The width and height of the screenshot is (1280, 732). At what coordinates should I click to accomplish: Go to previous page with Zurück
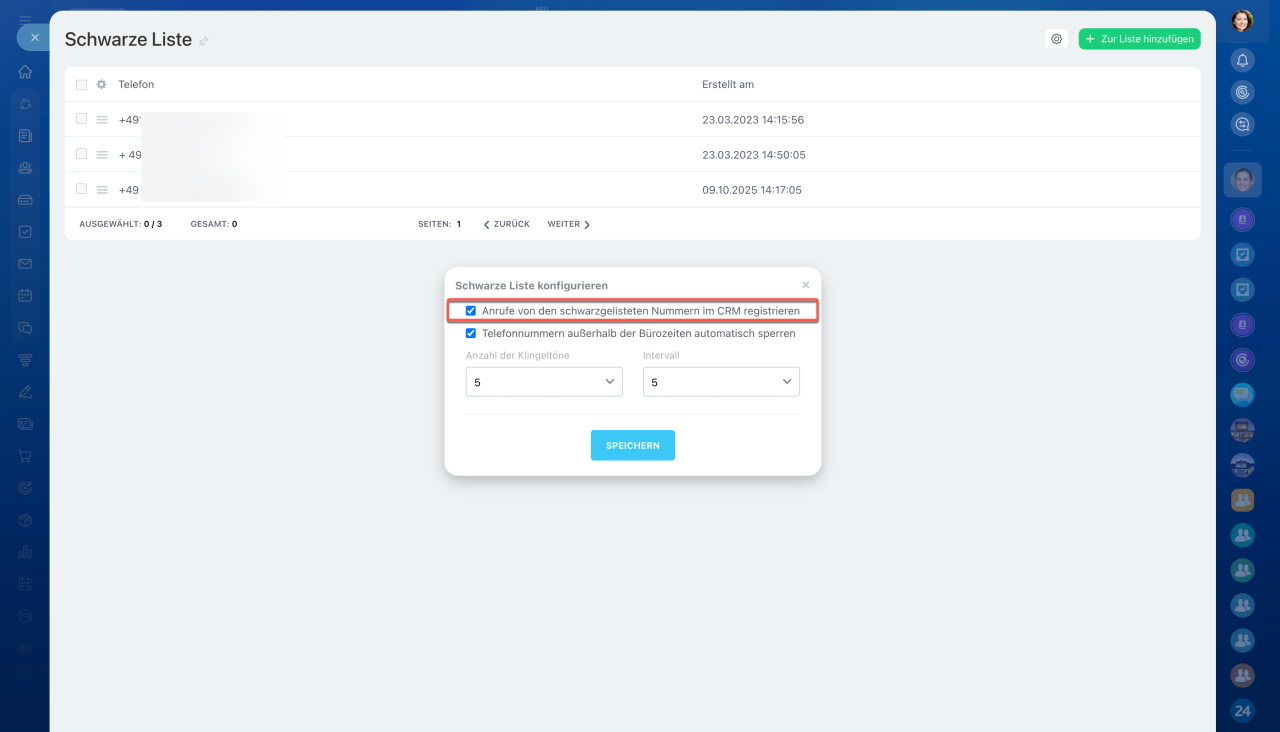pyautogui.click(x=507, y=224)
